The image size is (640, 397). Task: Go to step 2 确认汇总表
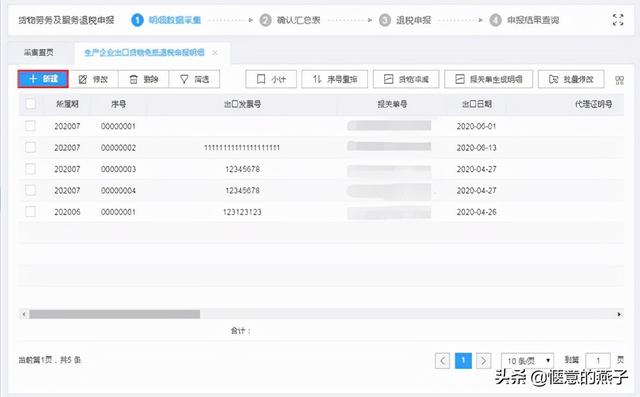[291, 20]
